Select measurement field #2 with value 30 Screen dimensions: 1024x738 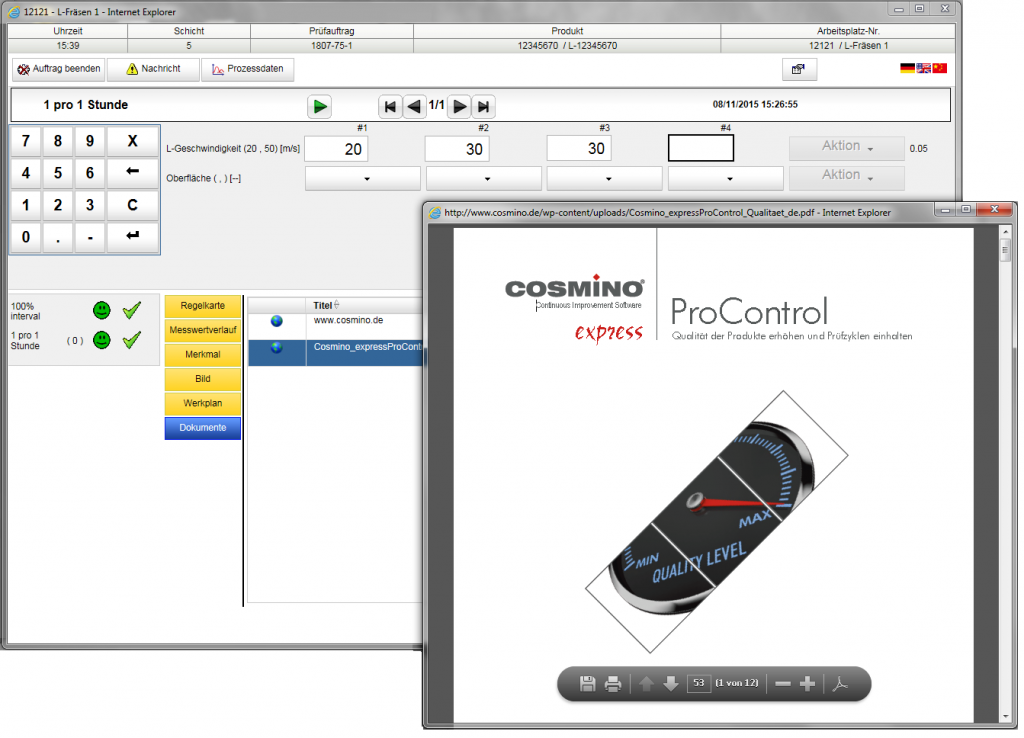point(457,149)
